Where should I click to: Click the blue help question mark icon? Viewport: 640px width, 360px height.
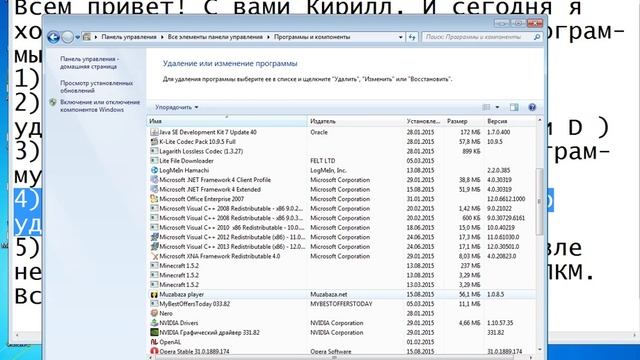532,107
